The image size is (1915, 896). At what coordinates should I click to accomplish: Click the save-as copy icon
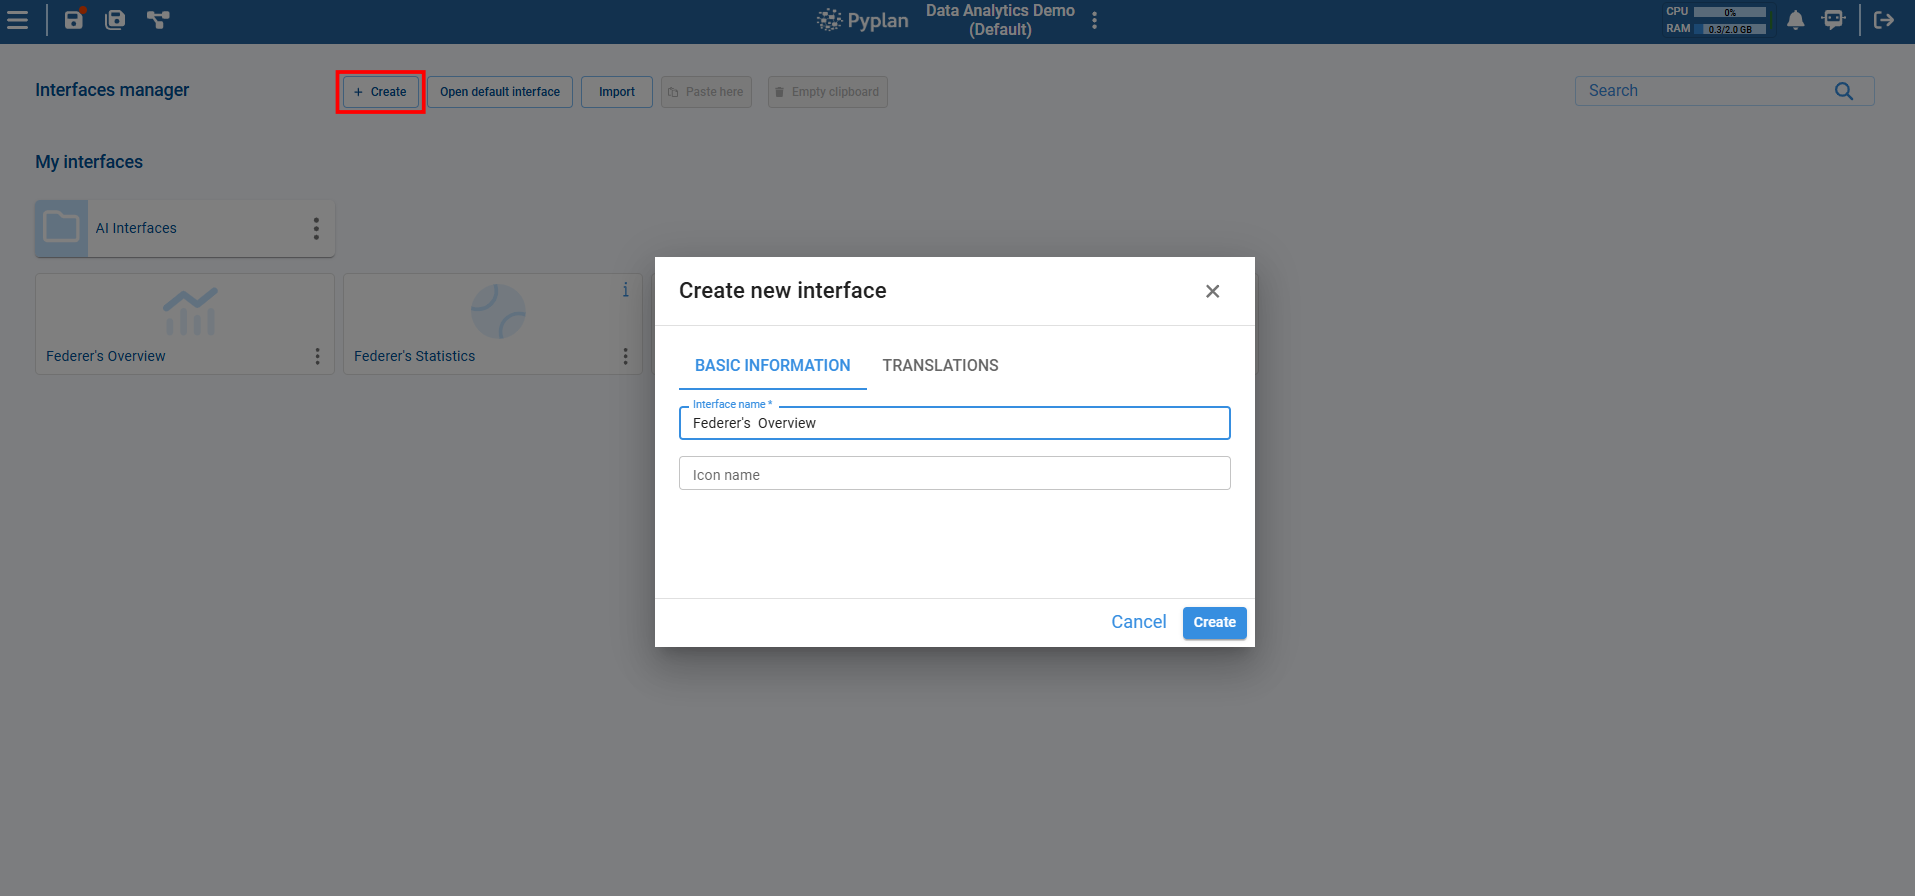115,20
